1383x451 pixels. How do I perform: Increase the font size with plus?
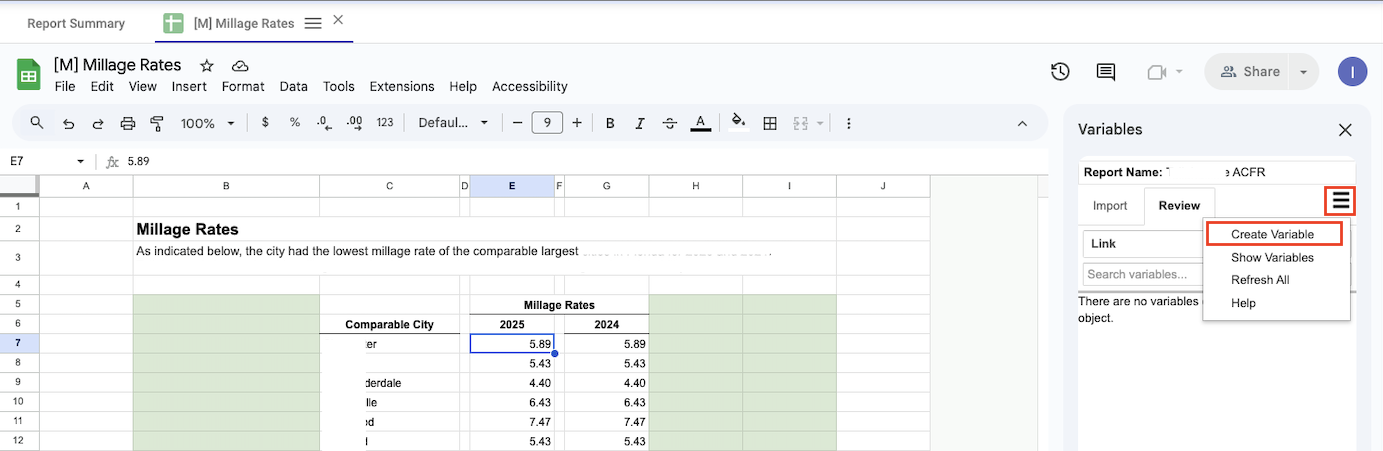tap(578, 123)
